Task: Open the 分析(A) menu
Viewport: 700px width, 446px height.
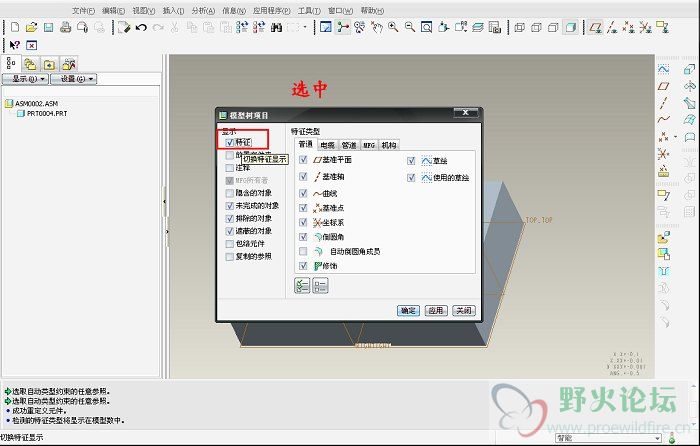Action: coord(203,10)
